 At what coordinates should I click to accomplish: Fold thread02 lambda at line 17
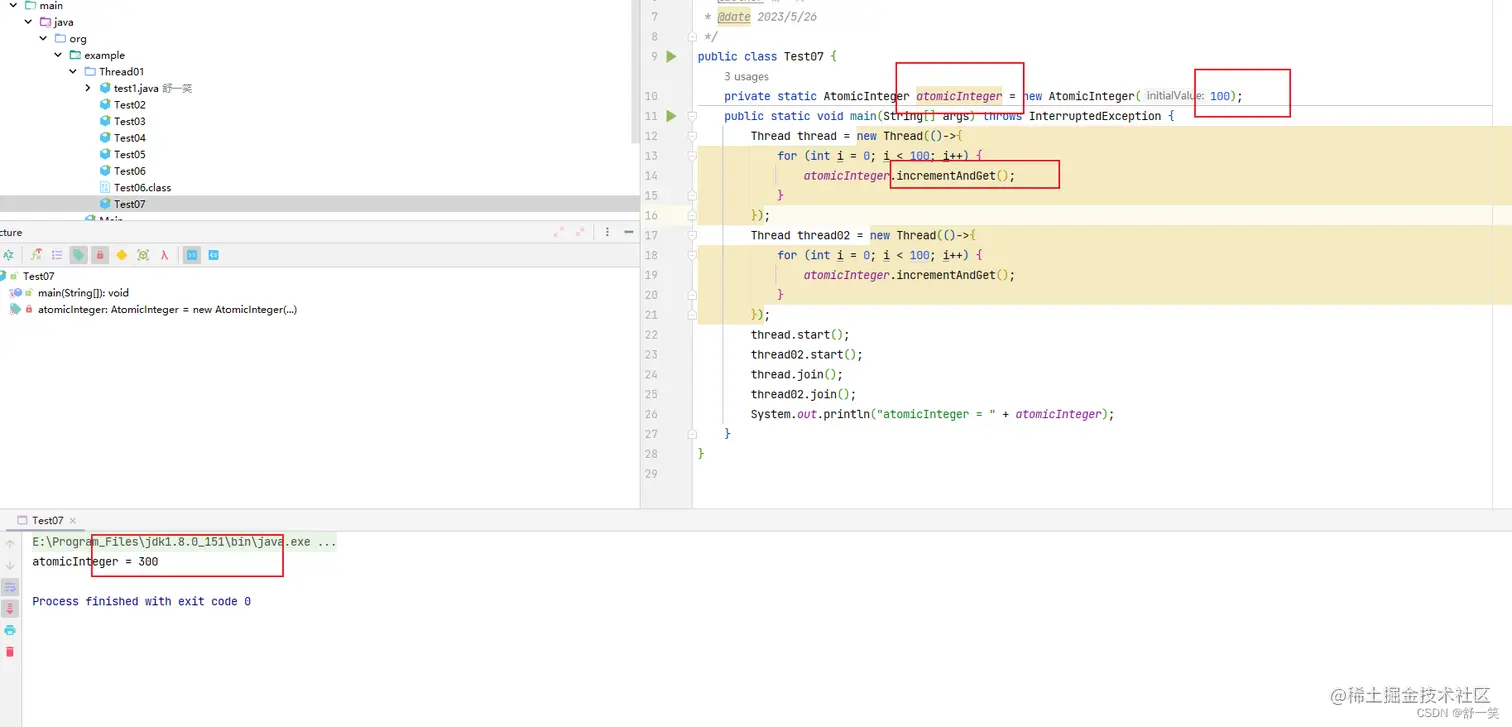[x=691, y=235]
